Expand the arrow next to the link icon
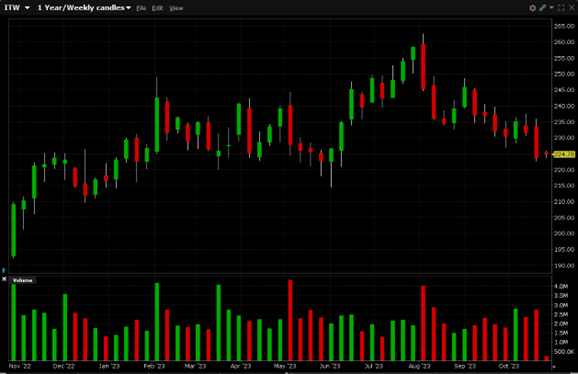The height and width of the screenshot is (374, 578). click(551, 7)
